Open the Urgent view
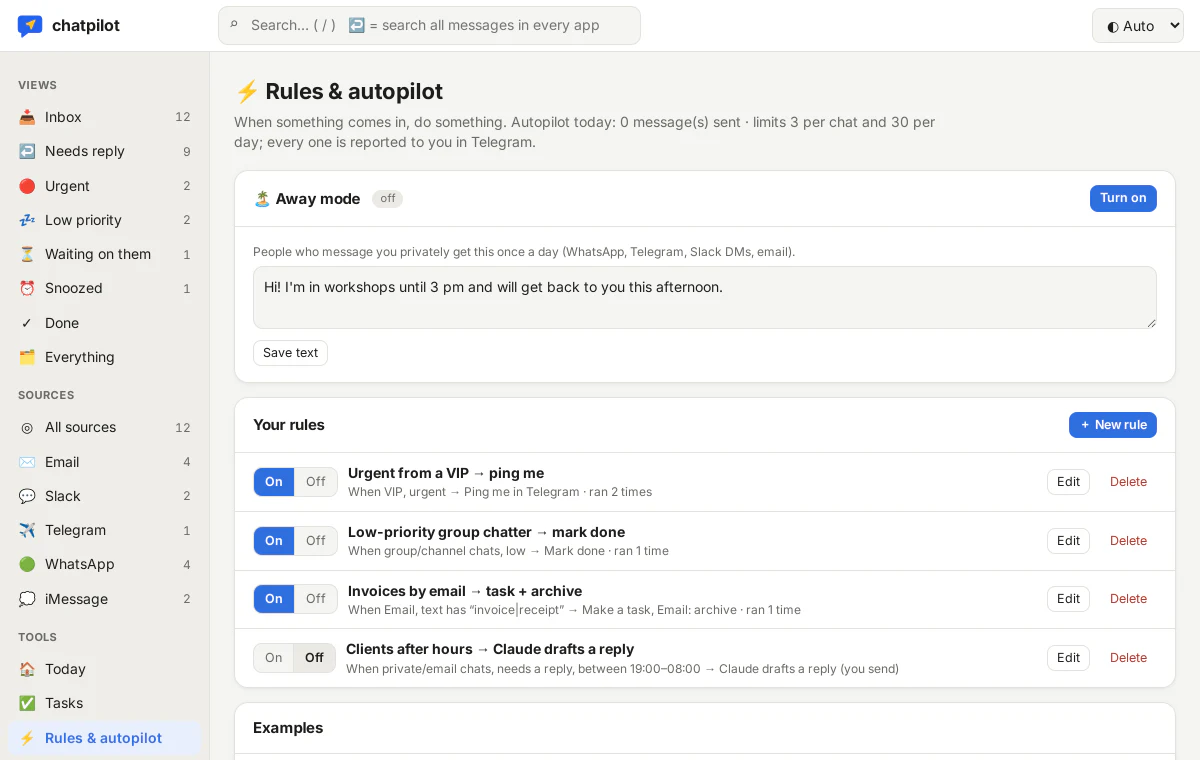The image size is (1200, 760). tap(104, 186)
